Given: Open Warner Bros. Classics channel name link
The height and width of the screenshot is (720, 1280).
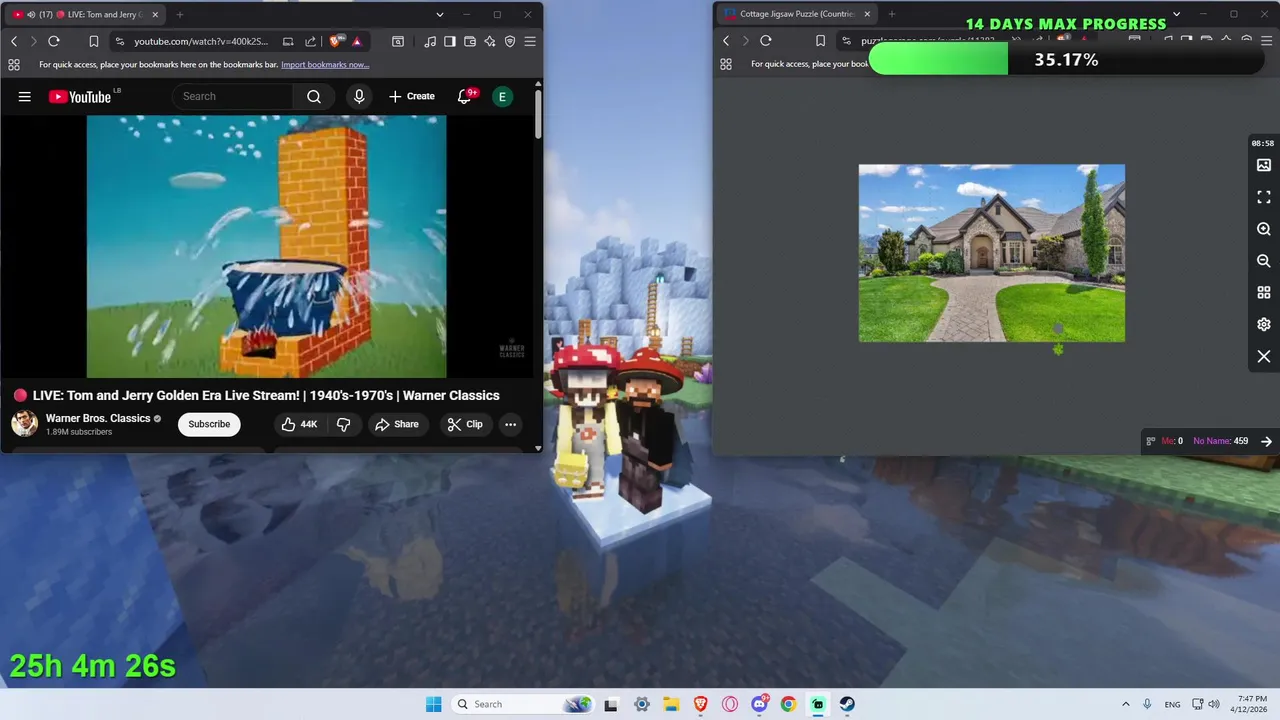Looking at the screenshot, I should click(98, 418).
